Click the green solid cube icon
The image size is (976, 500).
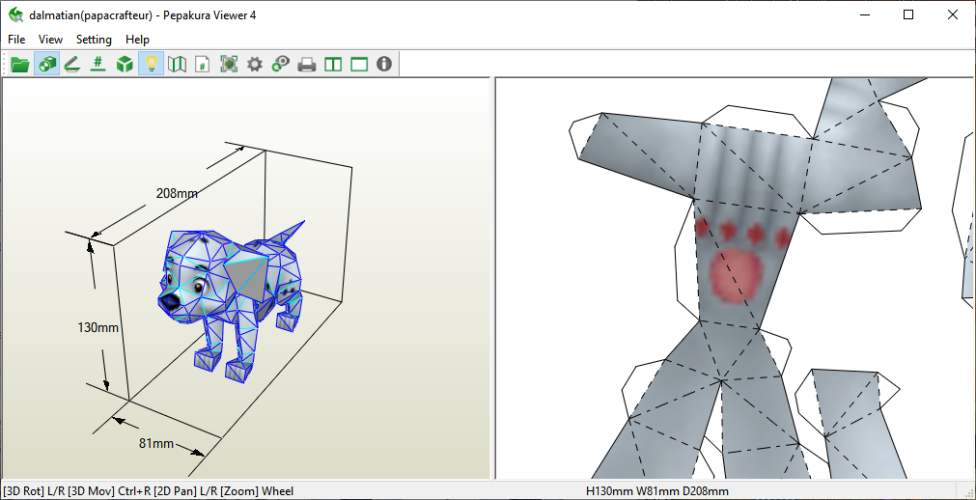[124, 64]
